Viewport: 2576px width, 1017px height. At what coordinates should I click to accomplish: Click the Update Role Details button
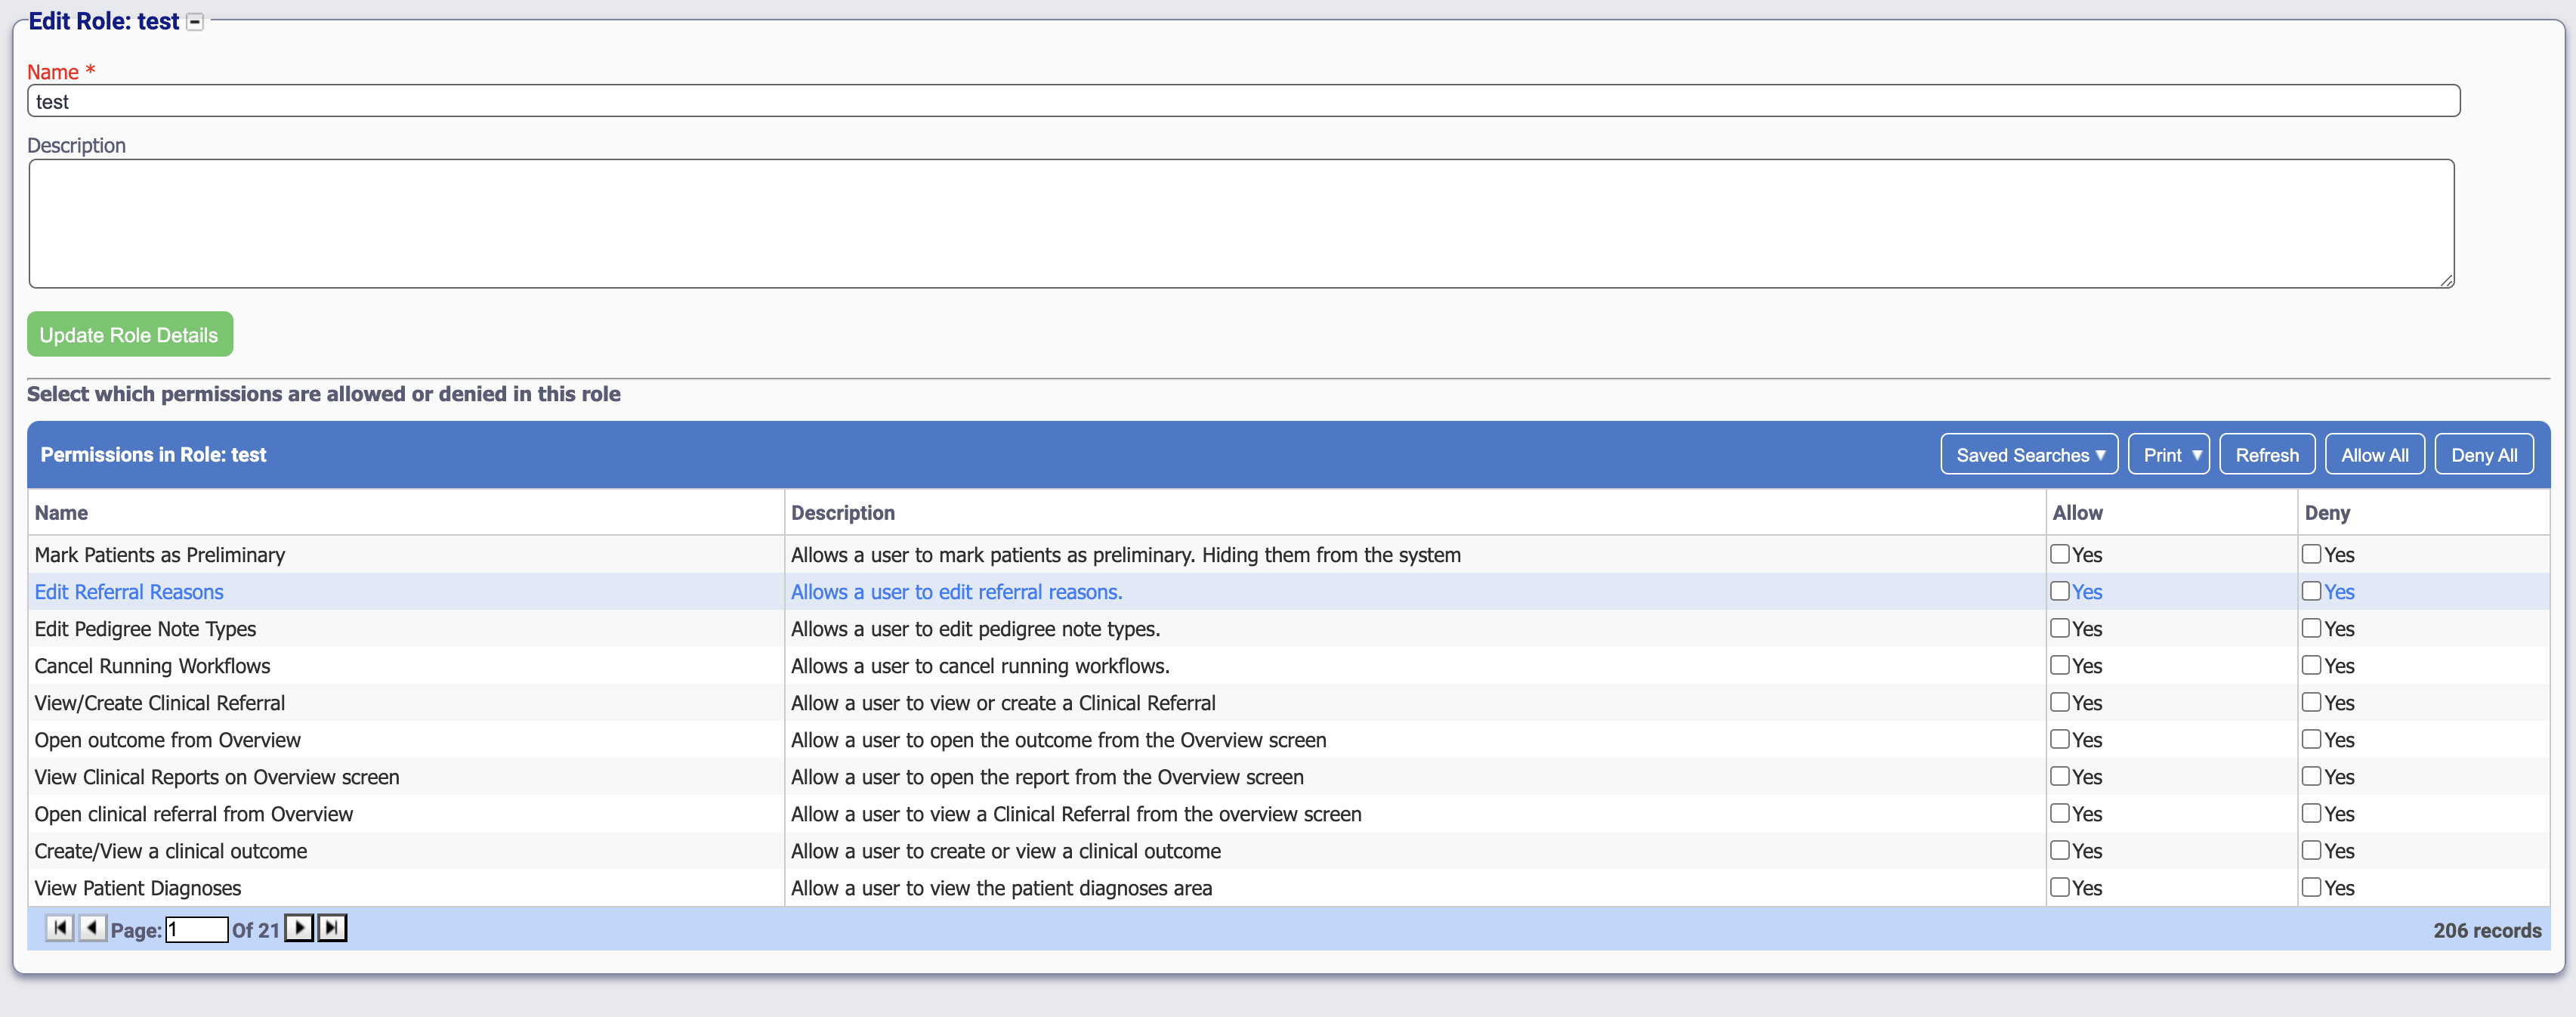(130, 335)
